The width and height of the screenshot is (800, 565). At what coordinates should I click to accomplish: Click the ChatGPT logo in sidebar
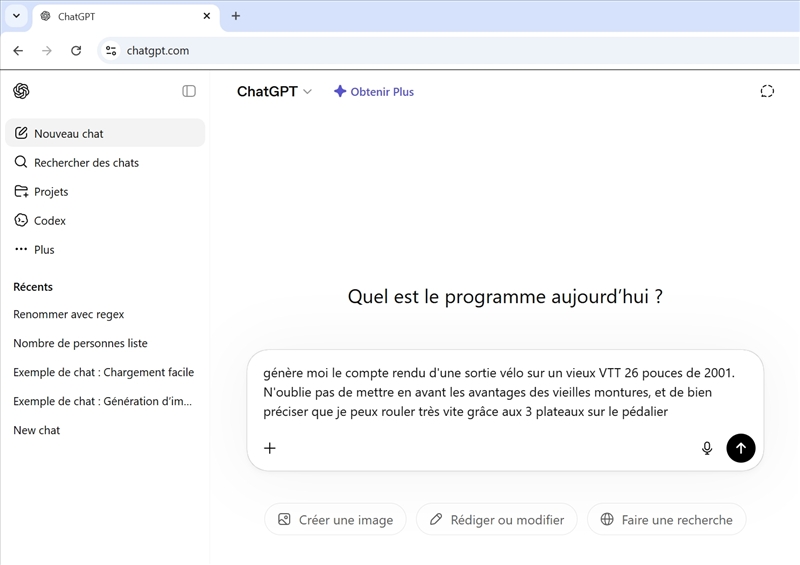tap(21, 91)
